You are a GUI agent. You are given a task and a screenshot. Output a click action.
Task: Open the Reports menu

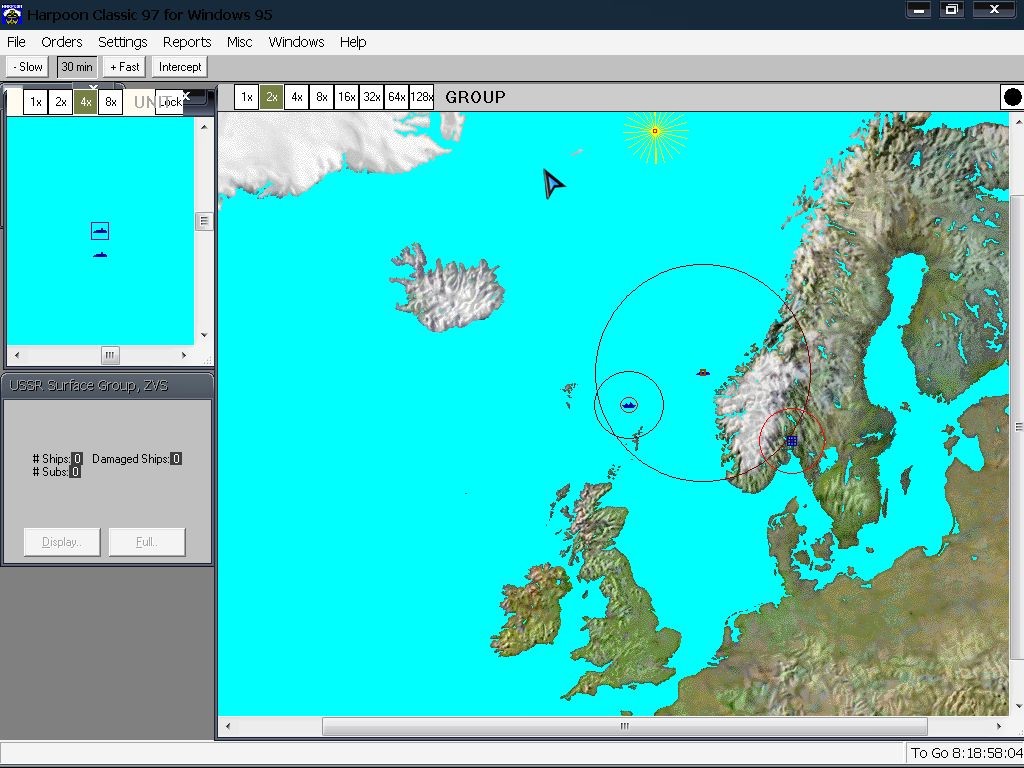tap(187, 42)
